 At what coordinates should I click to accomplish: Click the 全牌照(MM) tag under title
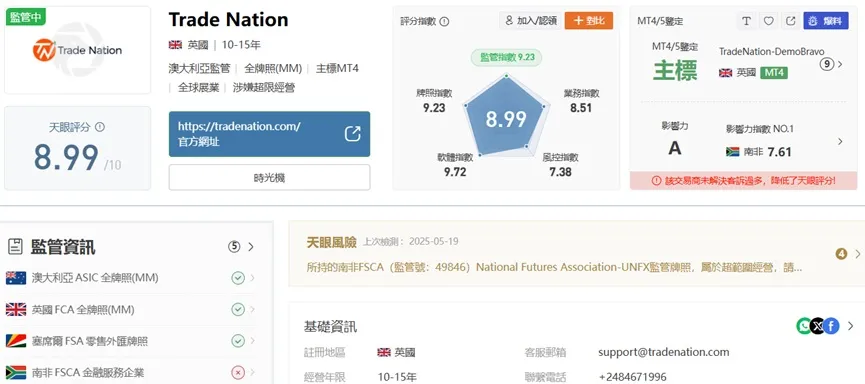[x=273, y=68]
